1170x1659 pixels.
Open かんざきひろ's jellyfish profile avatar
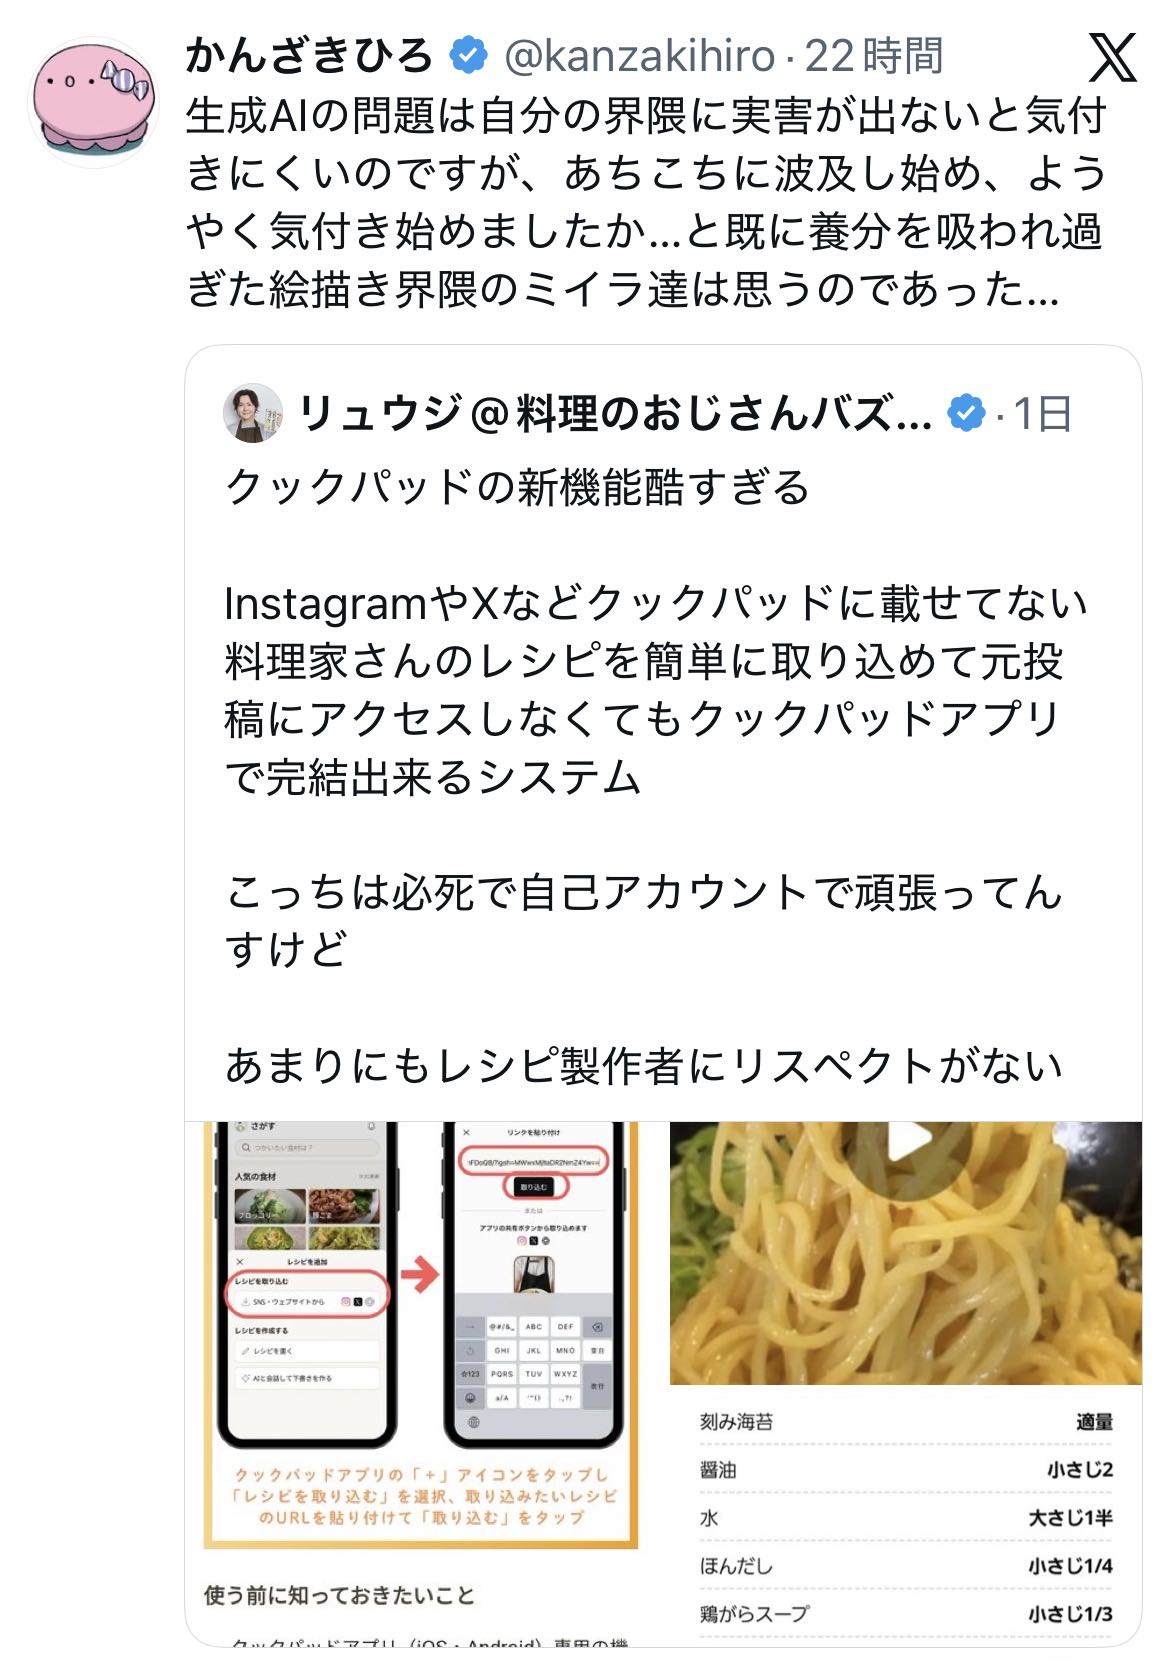pyautogui.click(x=93, y=103)
